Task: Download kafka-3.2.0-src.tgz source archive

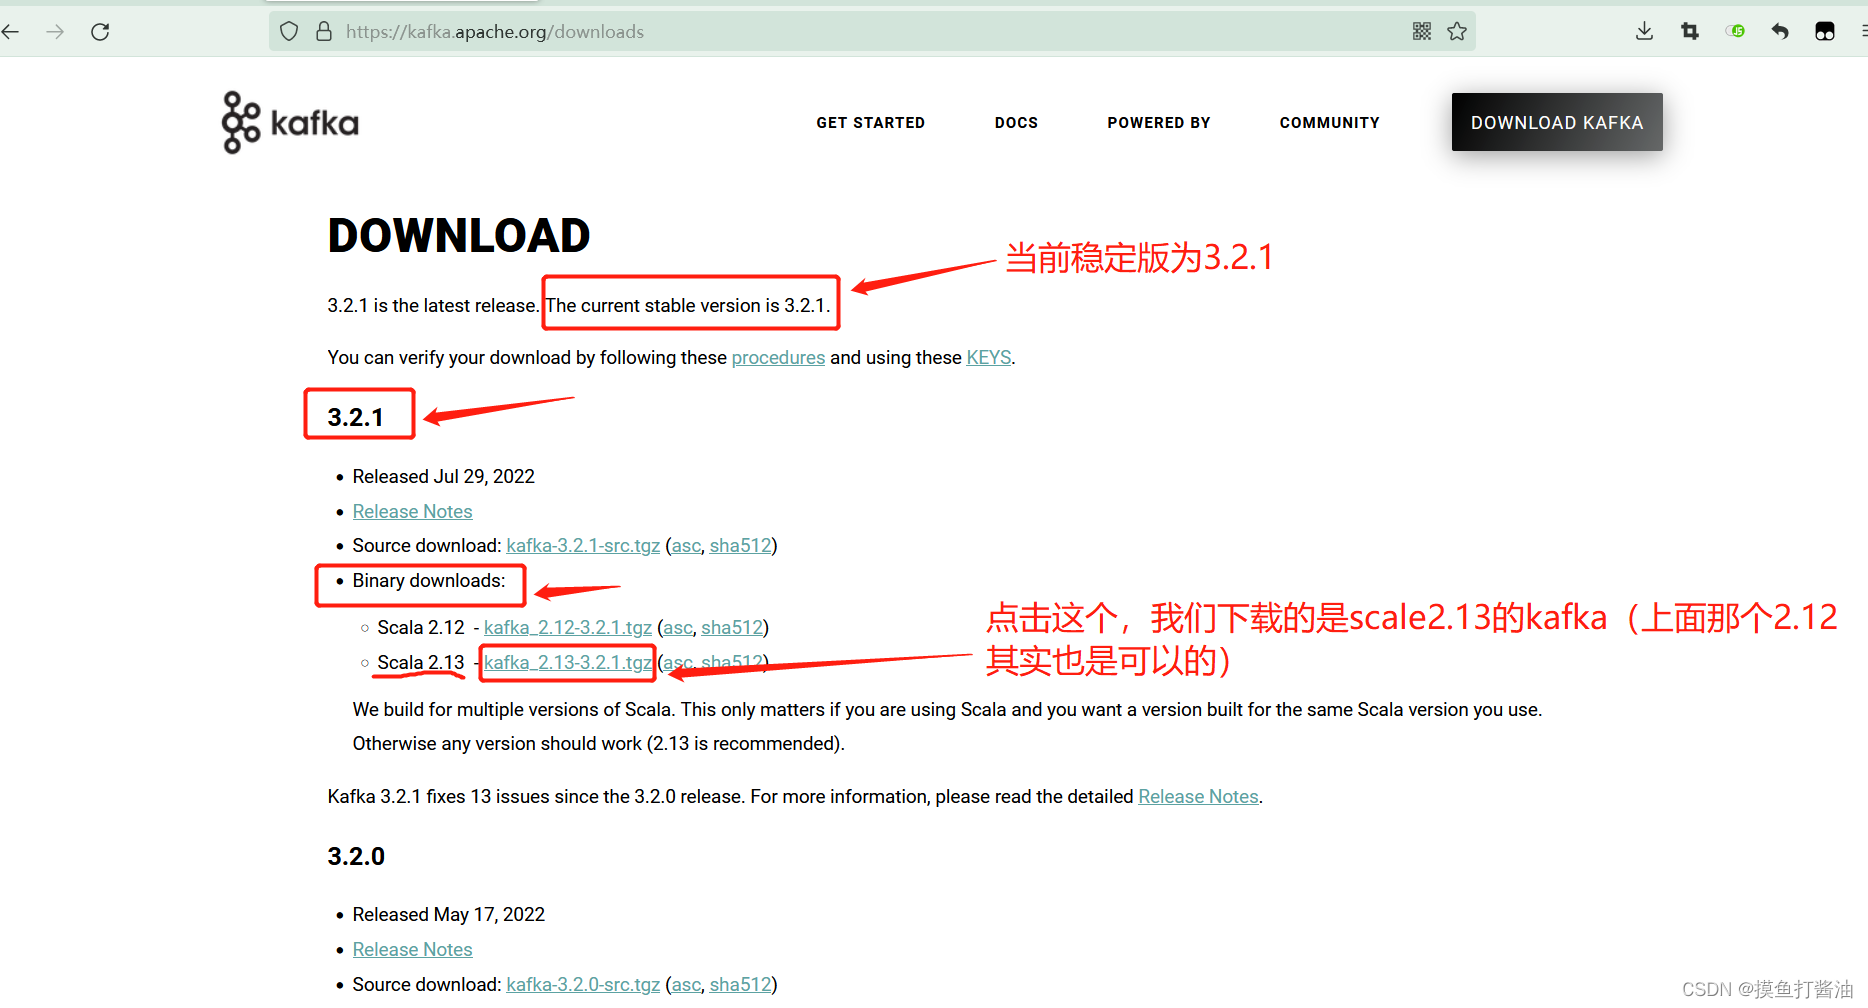Action: [583, 985]
